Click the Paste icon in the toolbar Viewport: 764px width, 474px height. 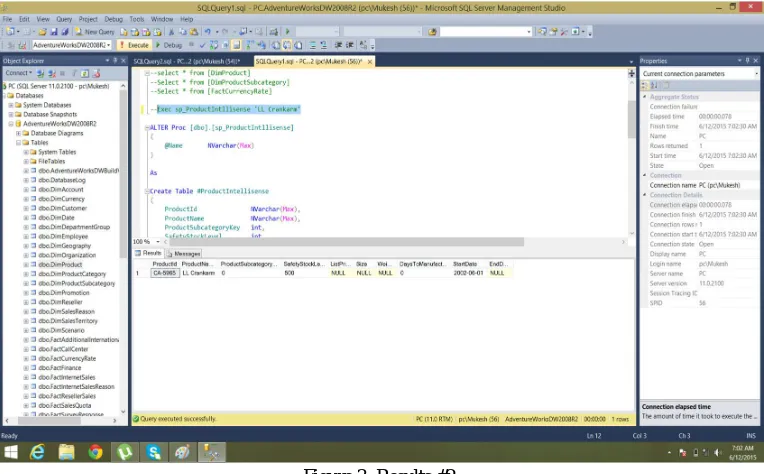(193, 32)
